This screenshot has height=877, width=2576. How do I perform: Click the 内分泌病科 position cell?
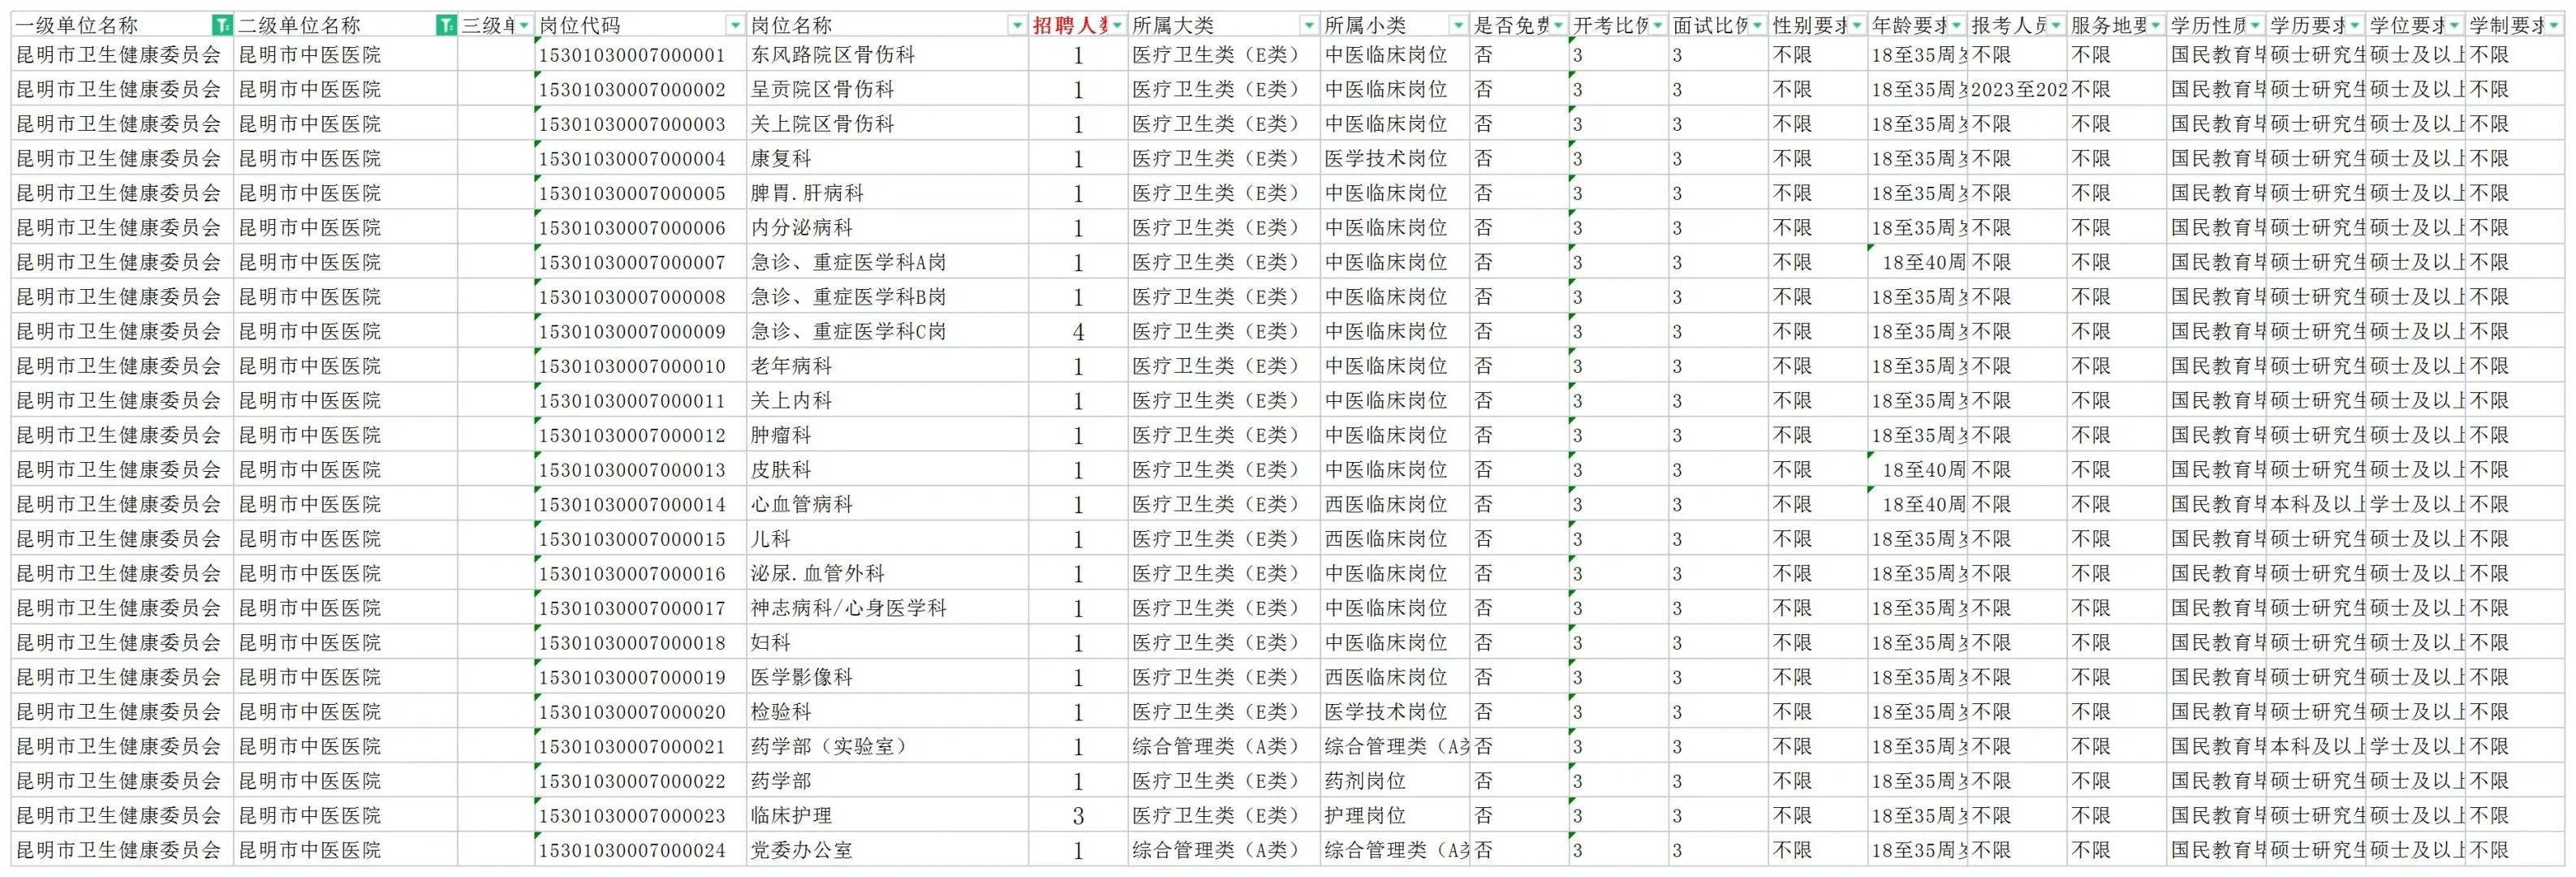click(x=887, y=228)
